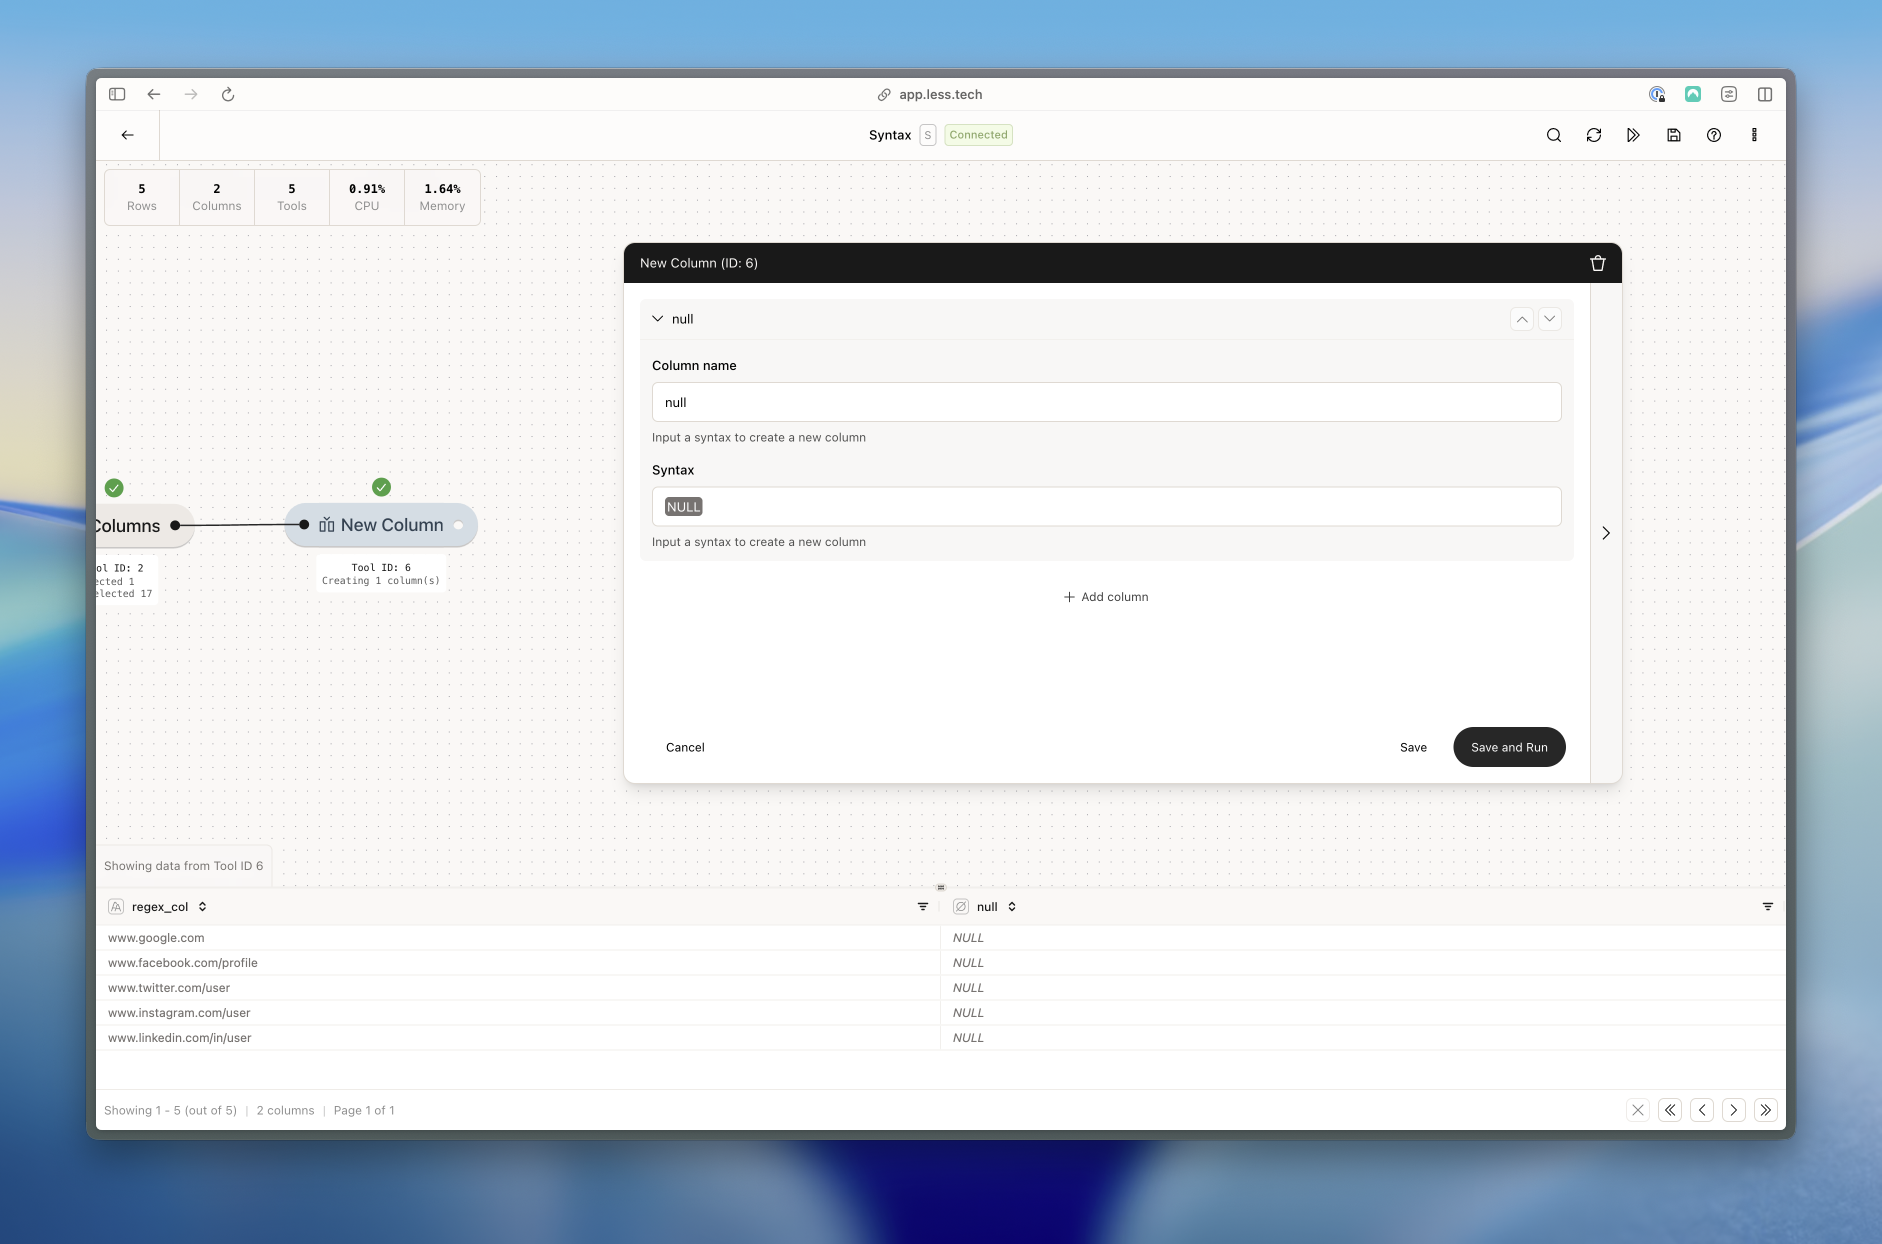Open the password manager extension icon
The height and width of the screenshot is (1244, 1882).
pyautogui.click(x=1657, y=94)
